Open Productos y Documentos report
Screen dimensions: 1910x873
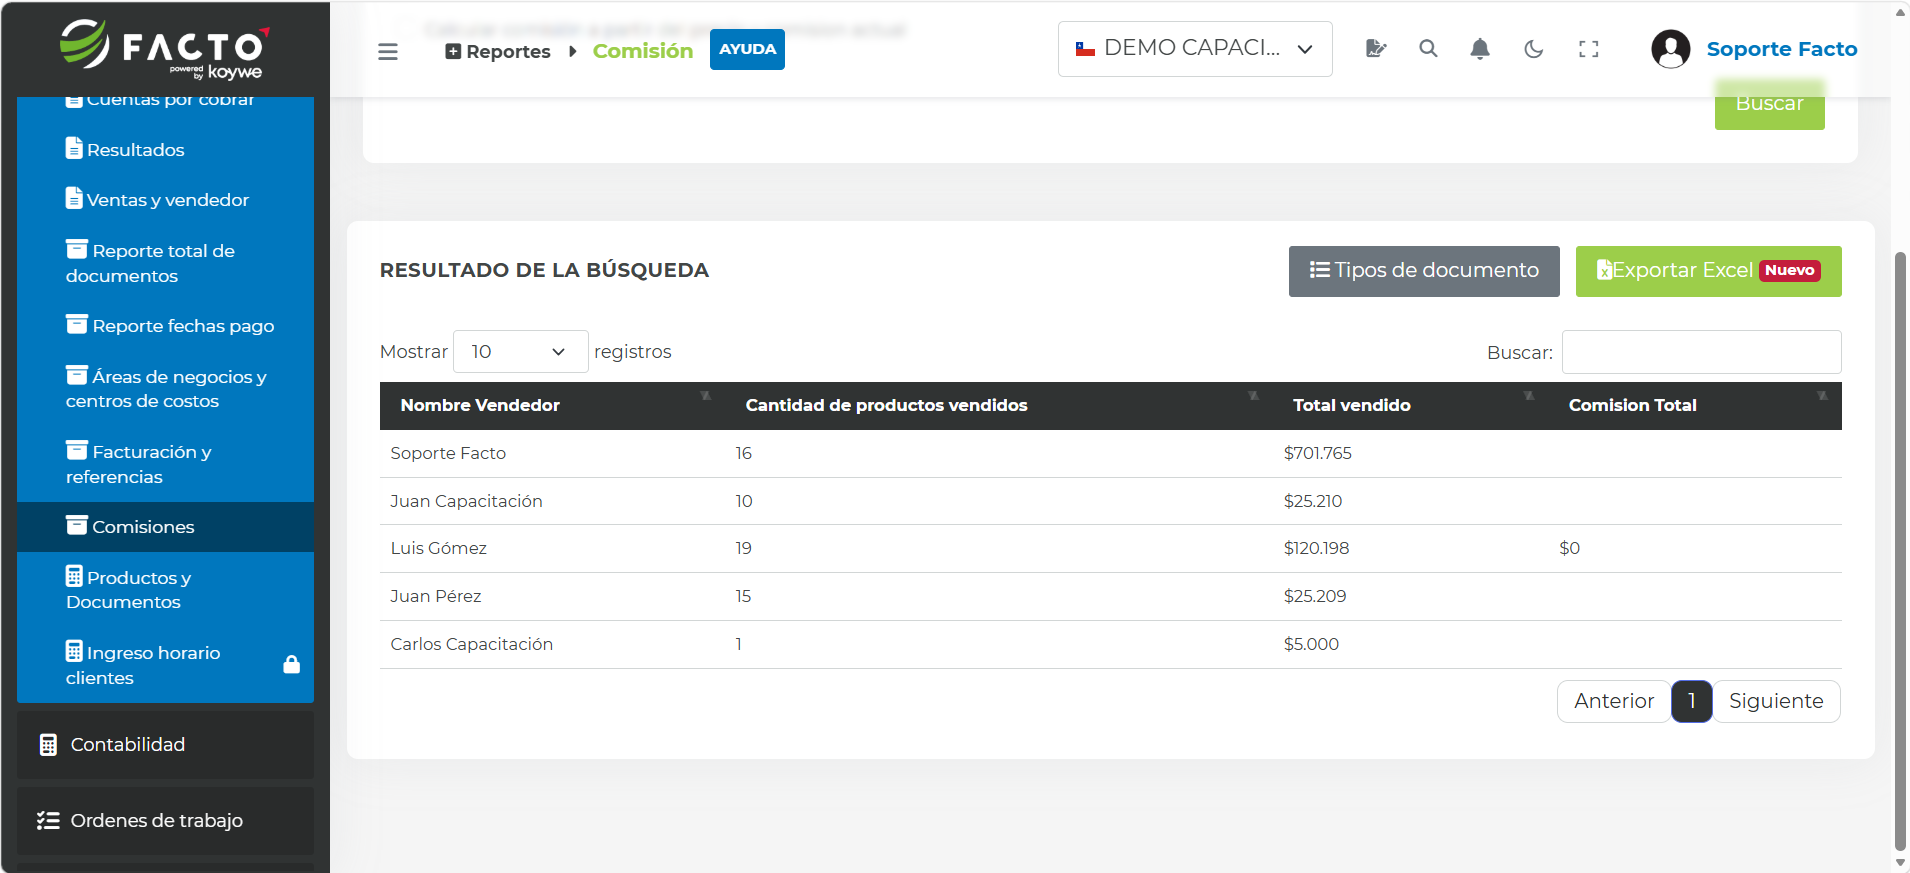tap(165, 589)
